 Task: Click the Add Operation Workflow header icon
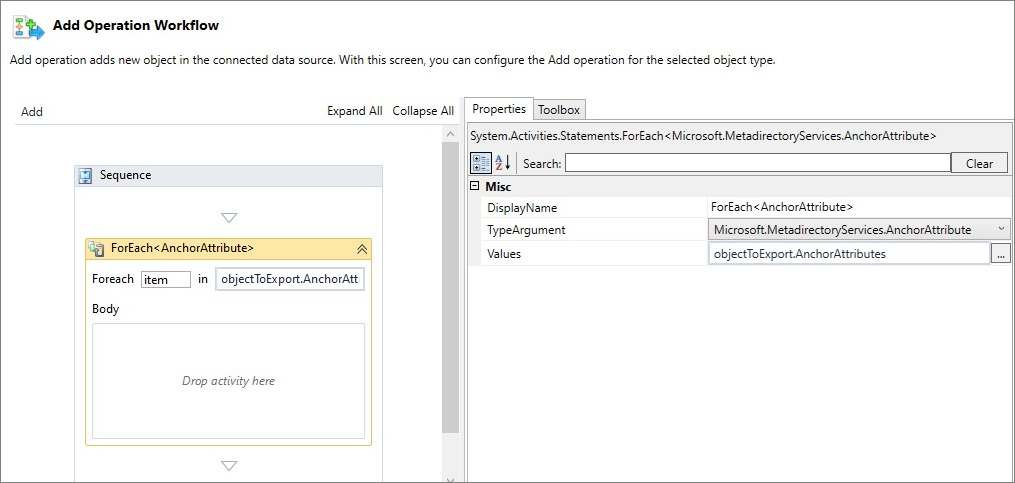[x=27, y=26]
